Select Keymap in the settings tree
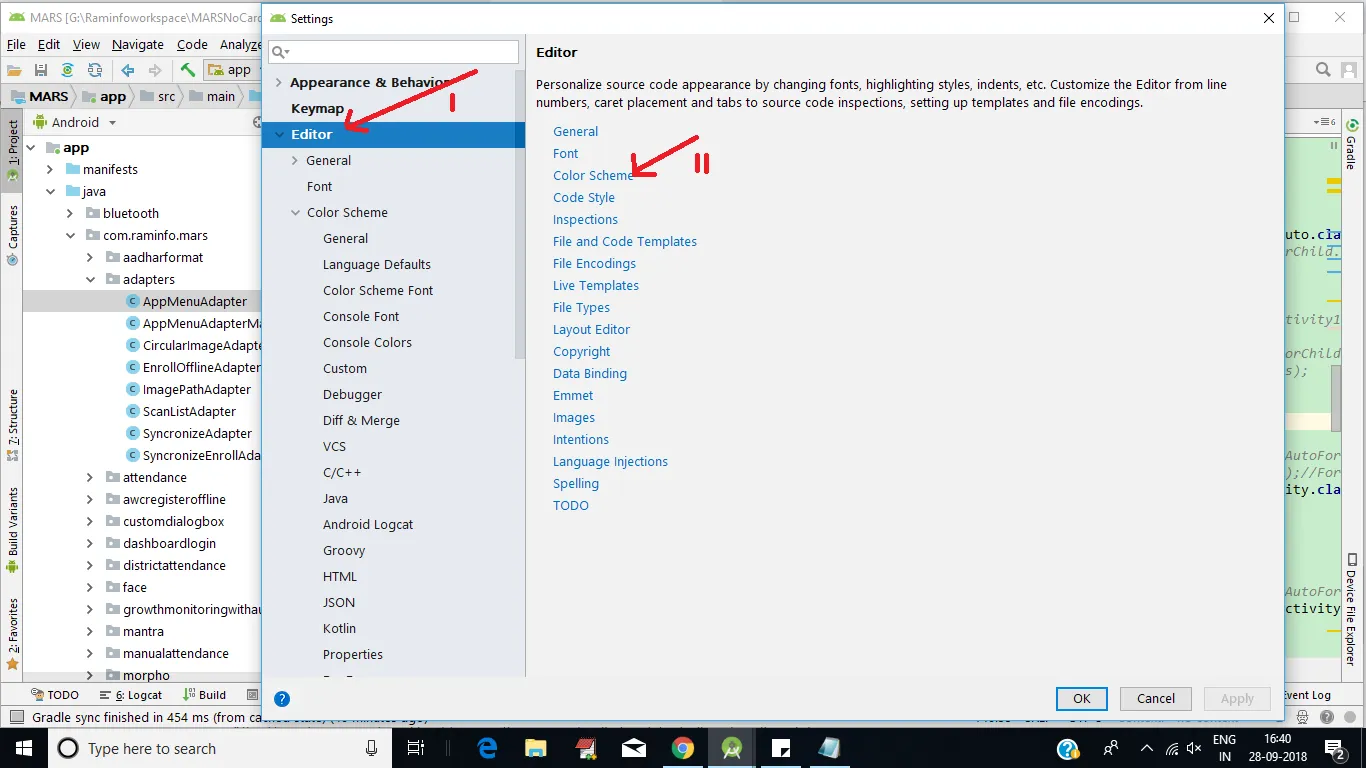The image size is (1366, 768). coord(317,108)
